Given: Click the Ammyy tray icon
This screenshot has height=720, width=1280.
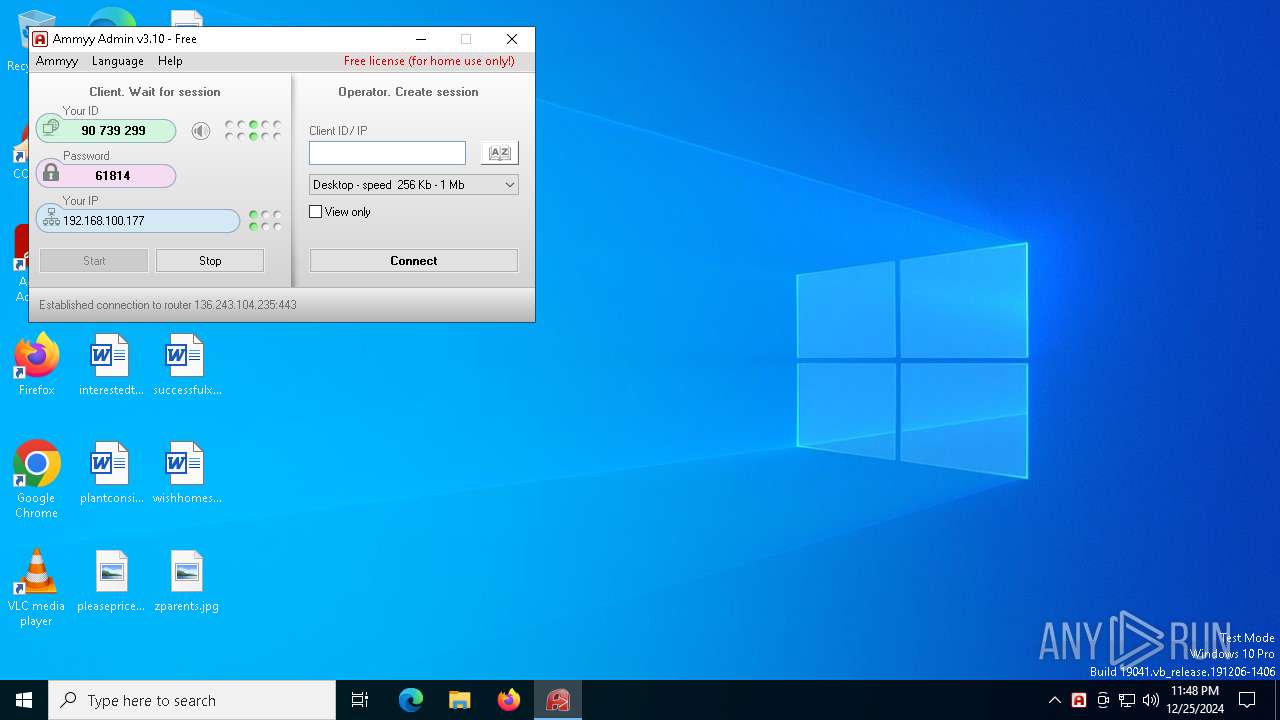Looking at the screenshot, I should click(1079, 700).
